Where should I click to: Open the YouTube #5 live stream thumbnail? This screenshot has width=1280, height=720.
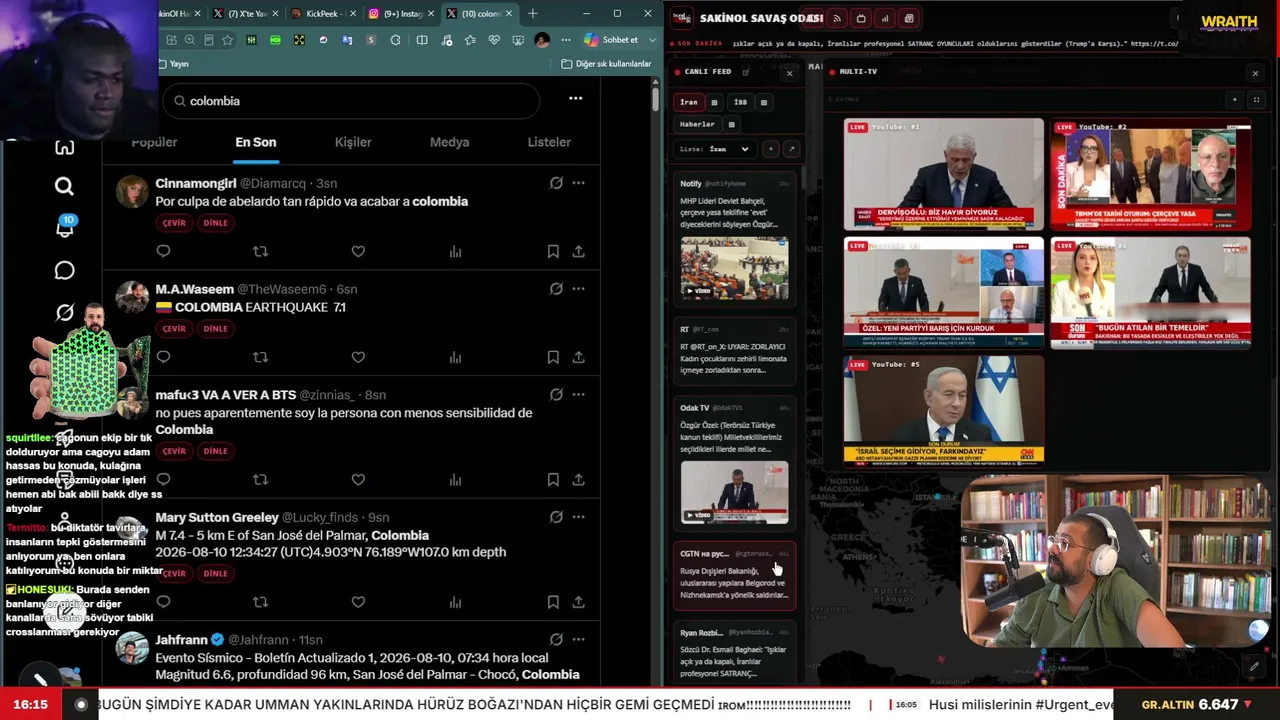pos(943,411)
